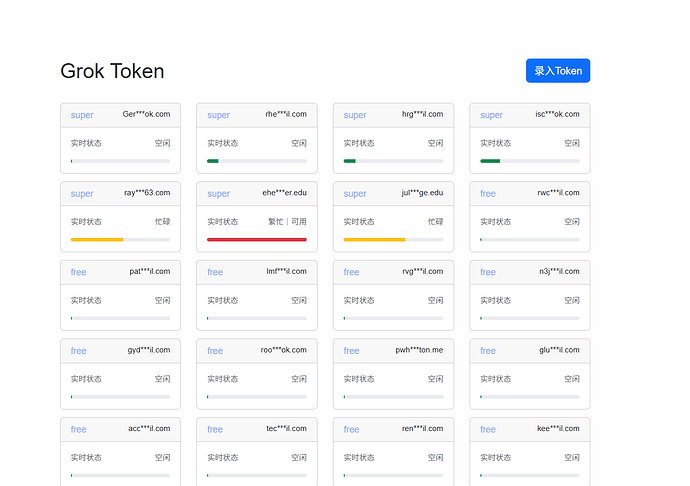
Task: Click the green progress bar on isc***ok.com card
Action: click(x=490, y=161)
